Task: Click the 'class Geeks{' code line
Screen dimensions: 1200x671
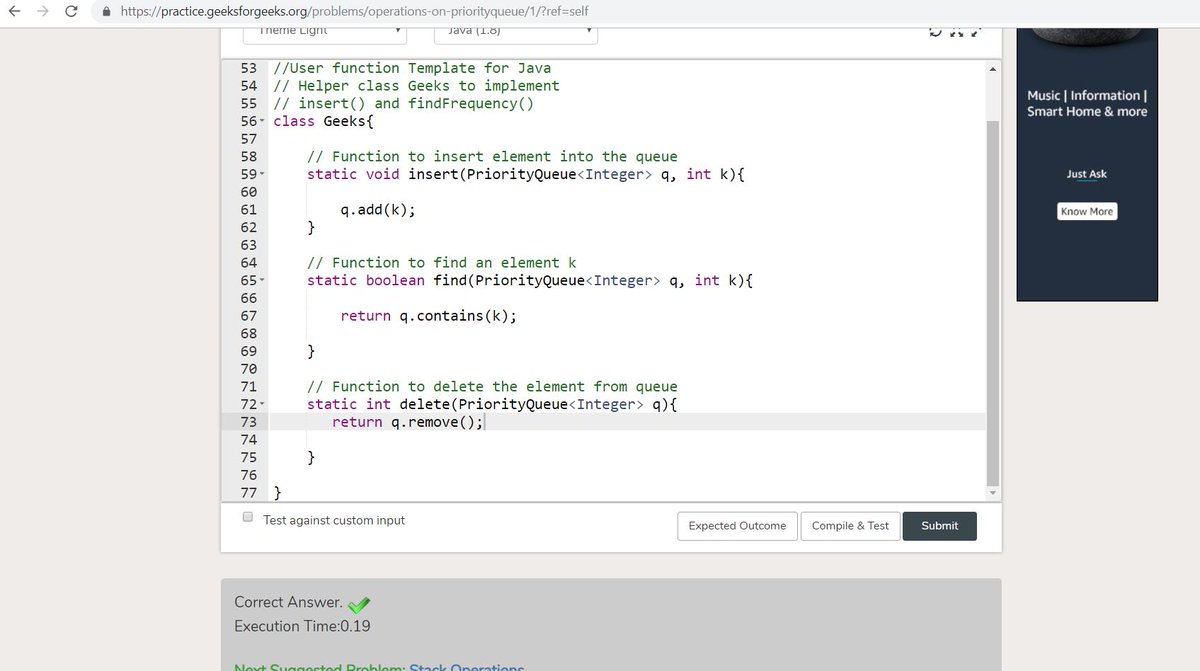Action: 323,121
